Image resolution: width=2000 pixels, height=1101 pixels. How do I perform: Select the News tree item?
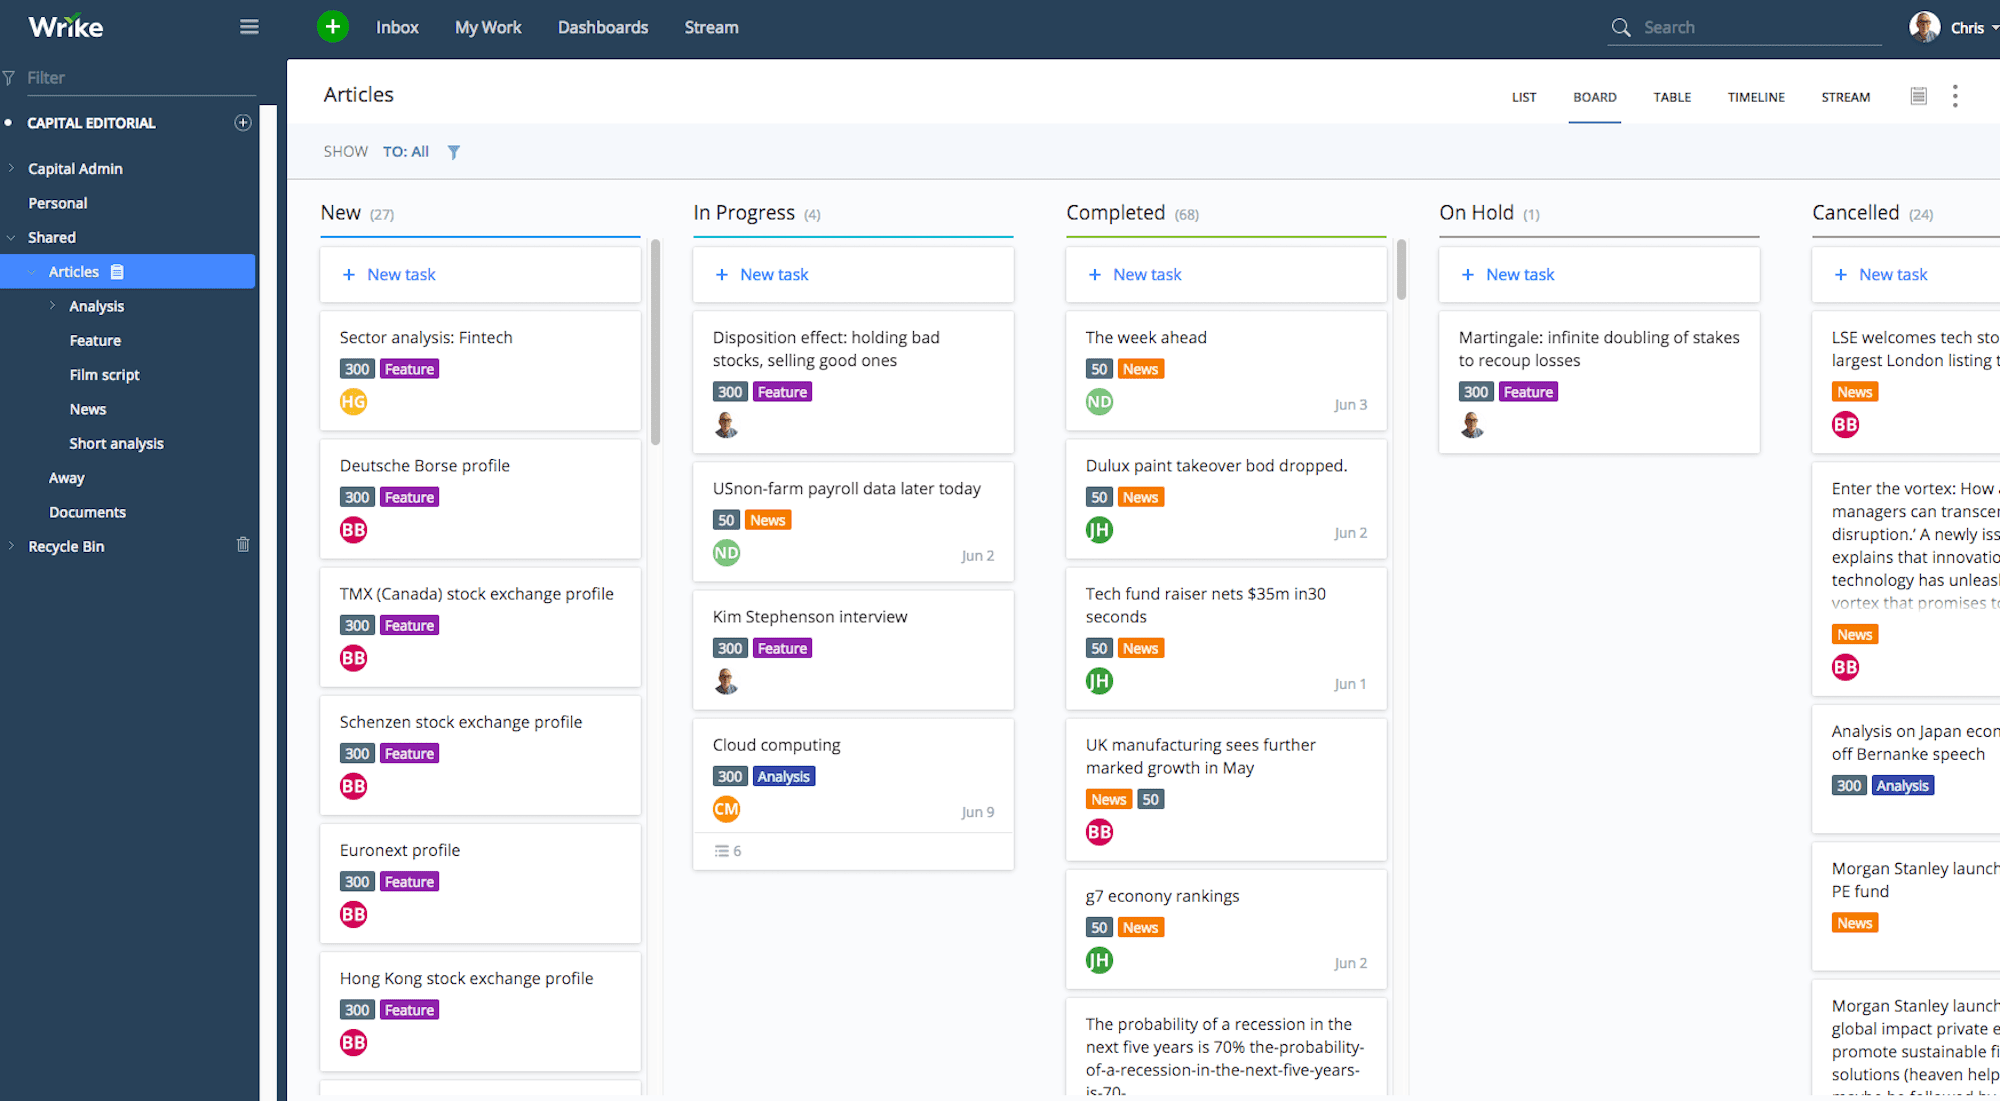pyautogui.click(x=87, y=408)
